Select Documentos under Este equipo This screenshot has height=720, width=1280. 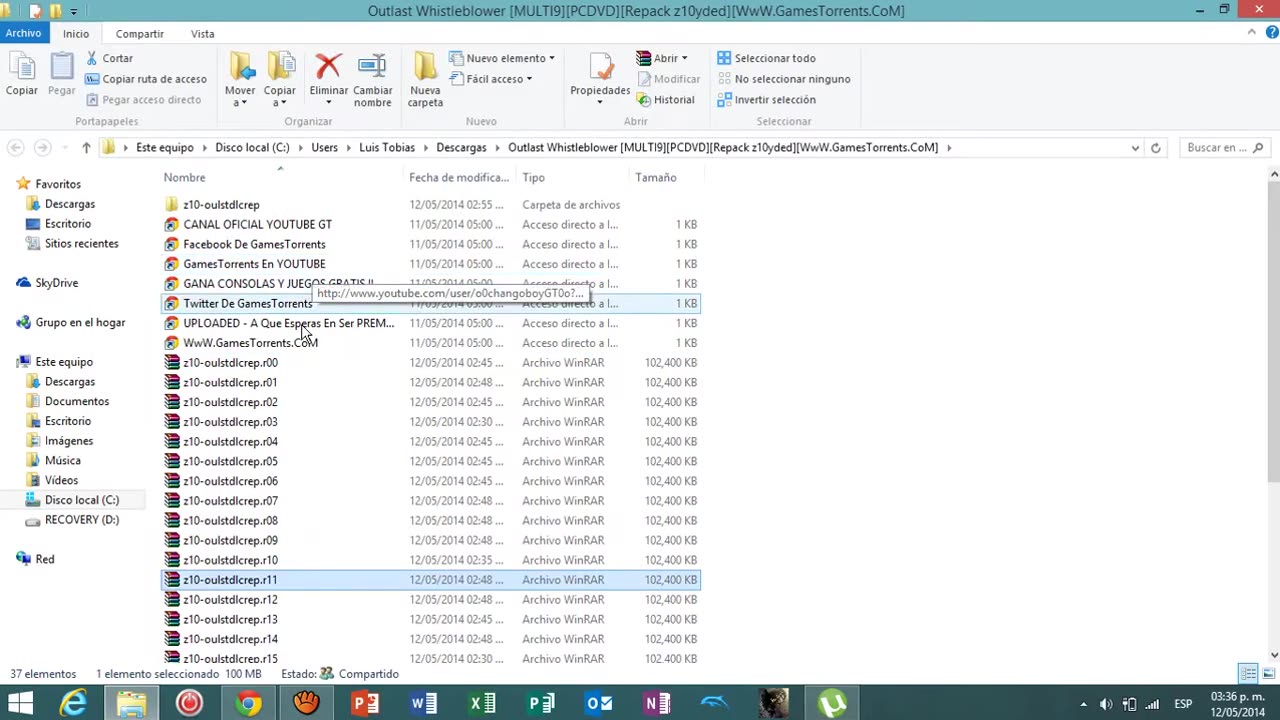(77, 402)
